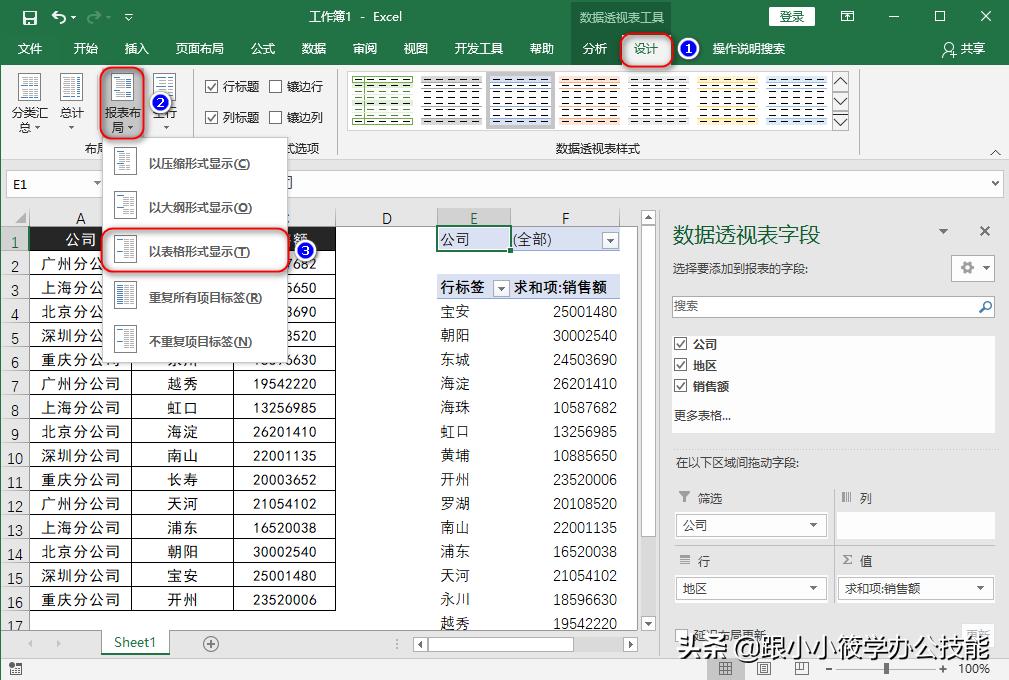1009x680 pixels.
Task: Open the 开发工具 ribbon tab
Action: coord(478,47)
